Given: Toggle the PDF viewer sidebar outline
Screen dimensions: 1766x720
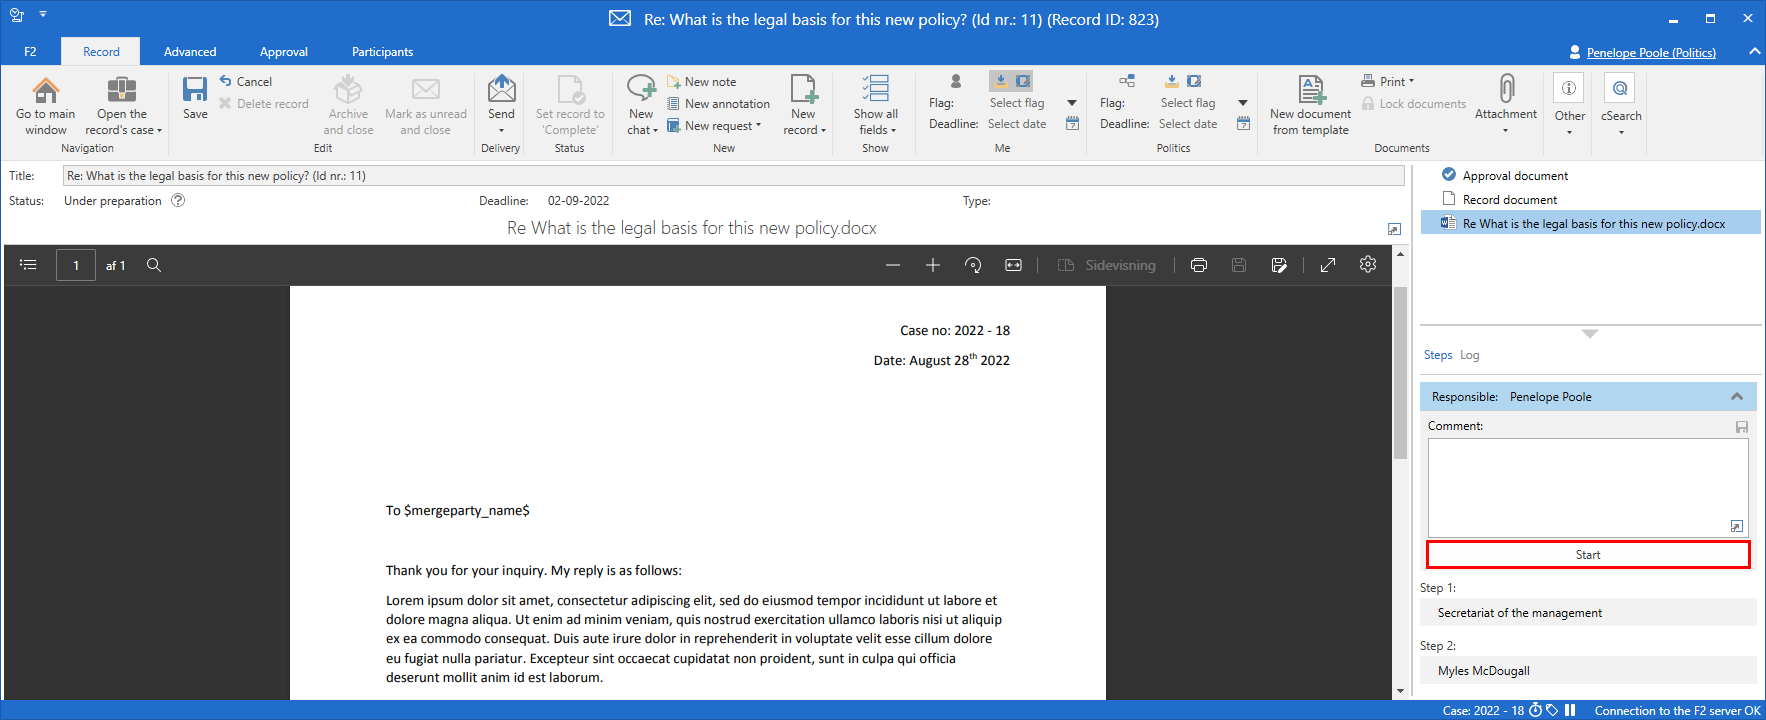Looking at the screenshot, I should (x=28, y=265).
